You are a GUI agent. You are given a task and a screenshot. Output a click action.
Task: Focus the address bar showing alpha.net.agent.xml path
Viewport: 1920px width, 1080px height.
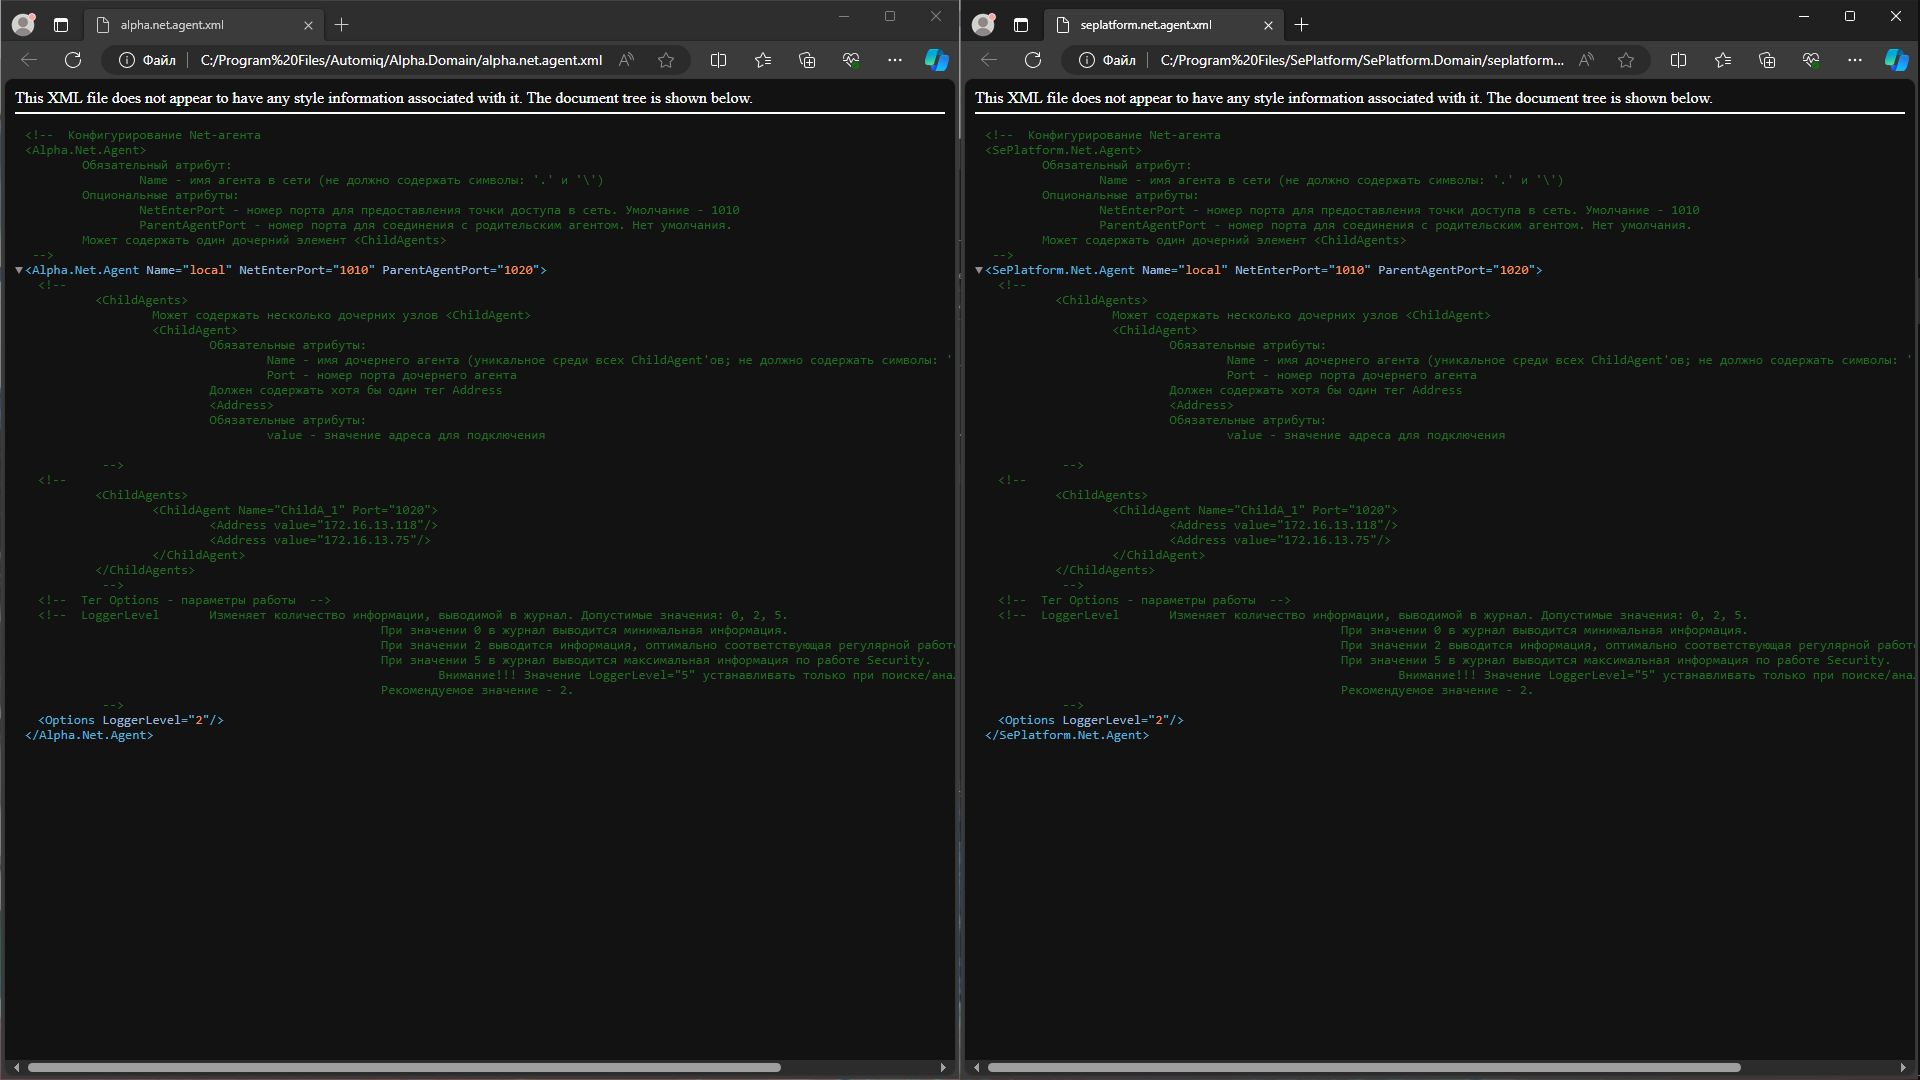[x=401, y=60]
